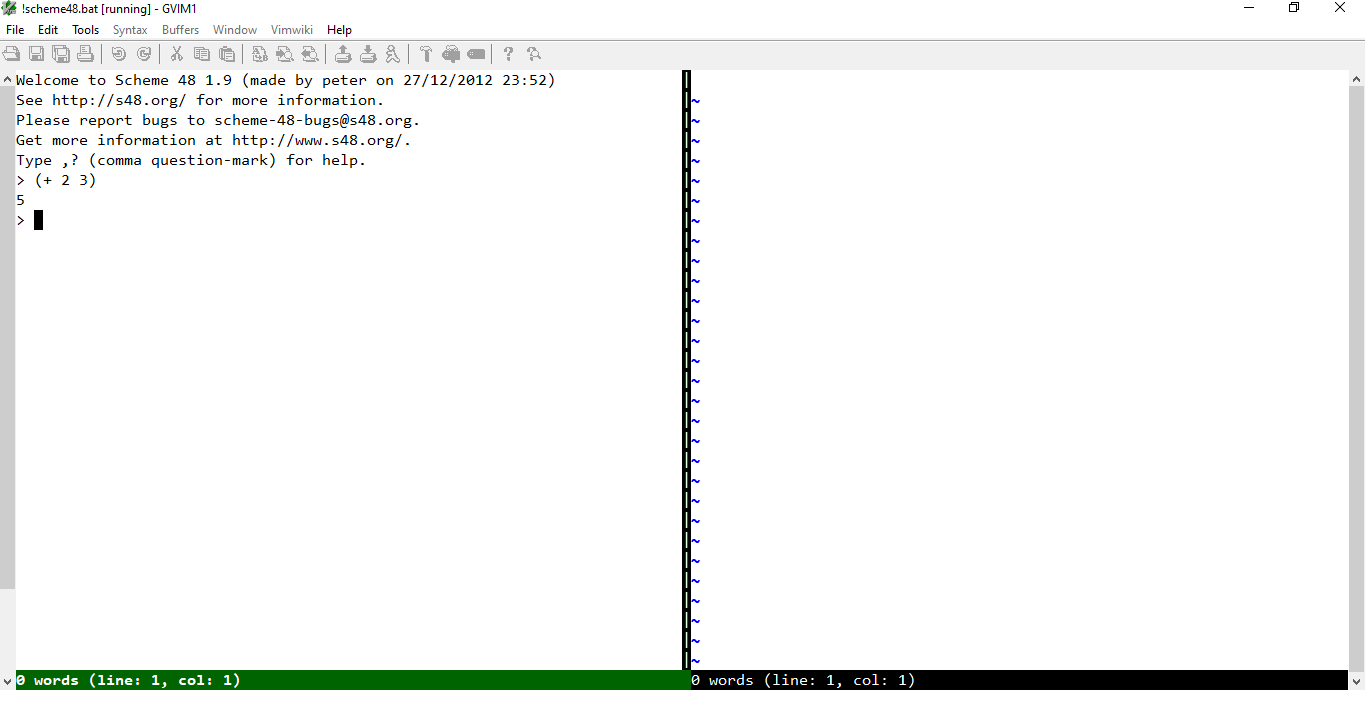Screen dimensions: 1365x721
Task: Click the Redo toolbar icon
Action: (144, 54)
